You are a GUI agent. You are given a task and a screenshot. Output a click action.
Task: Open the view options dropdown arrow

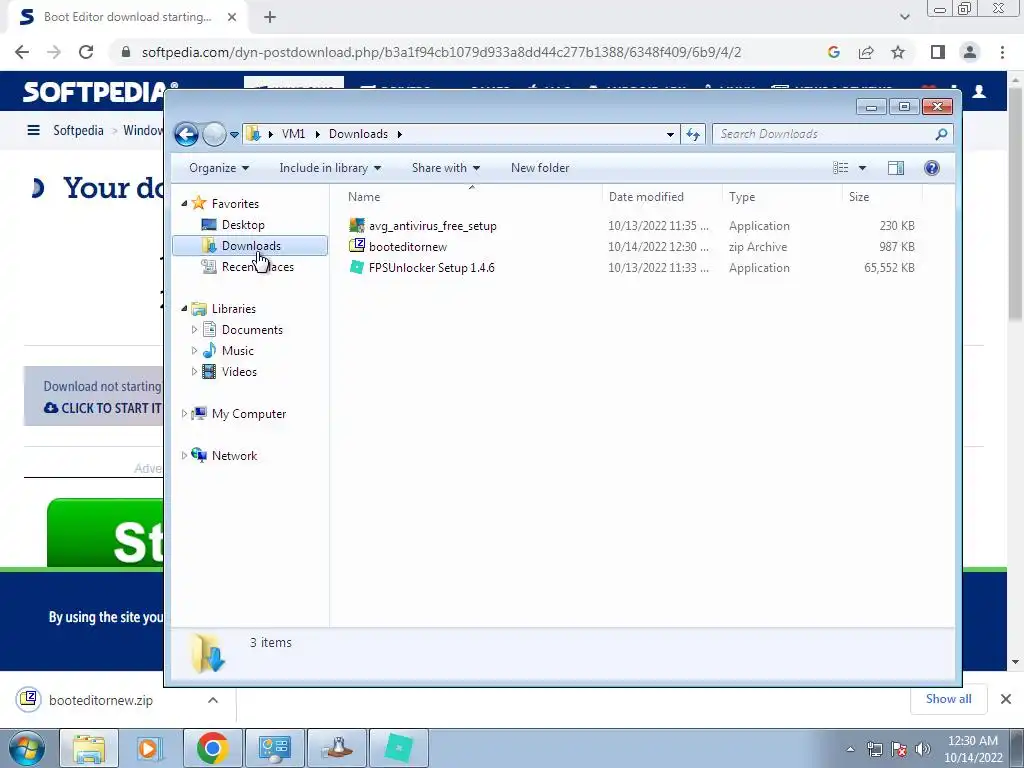[862, 168]
